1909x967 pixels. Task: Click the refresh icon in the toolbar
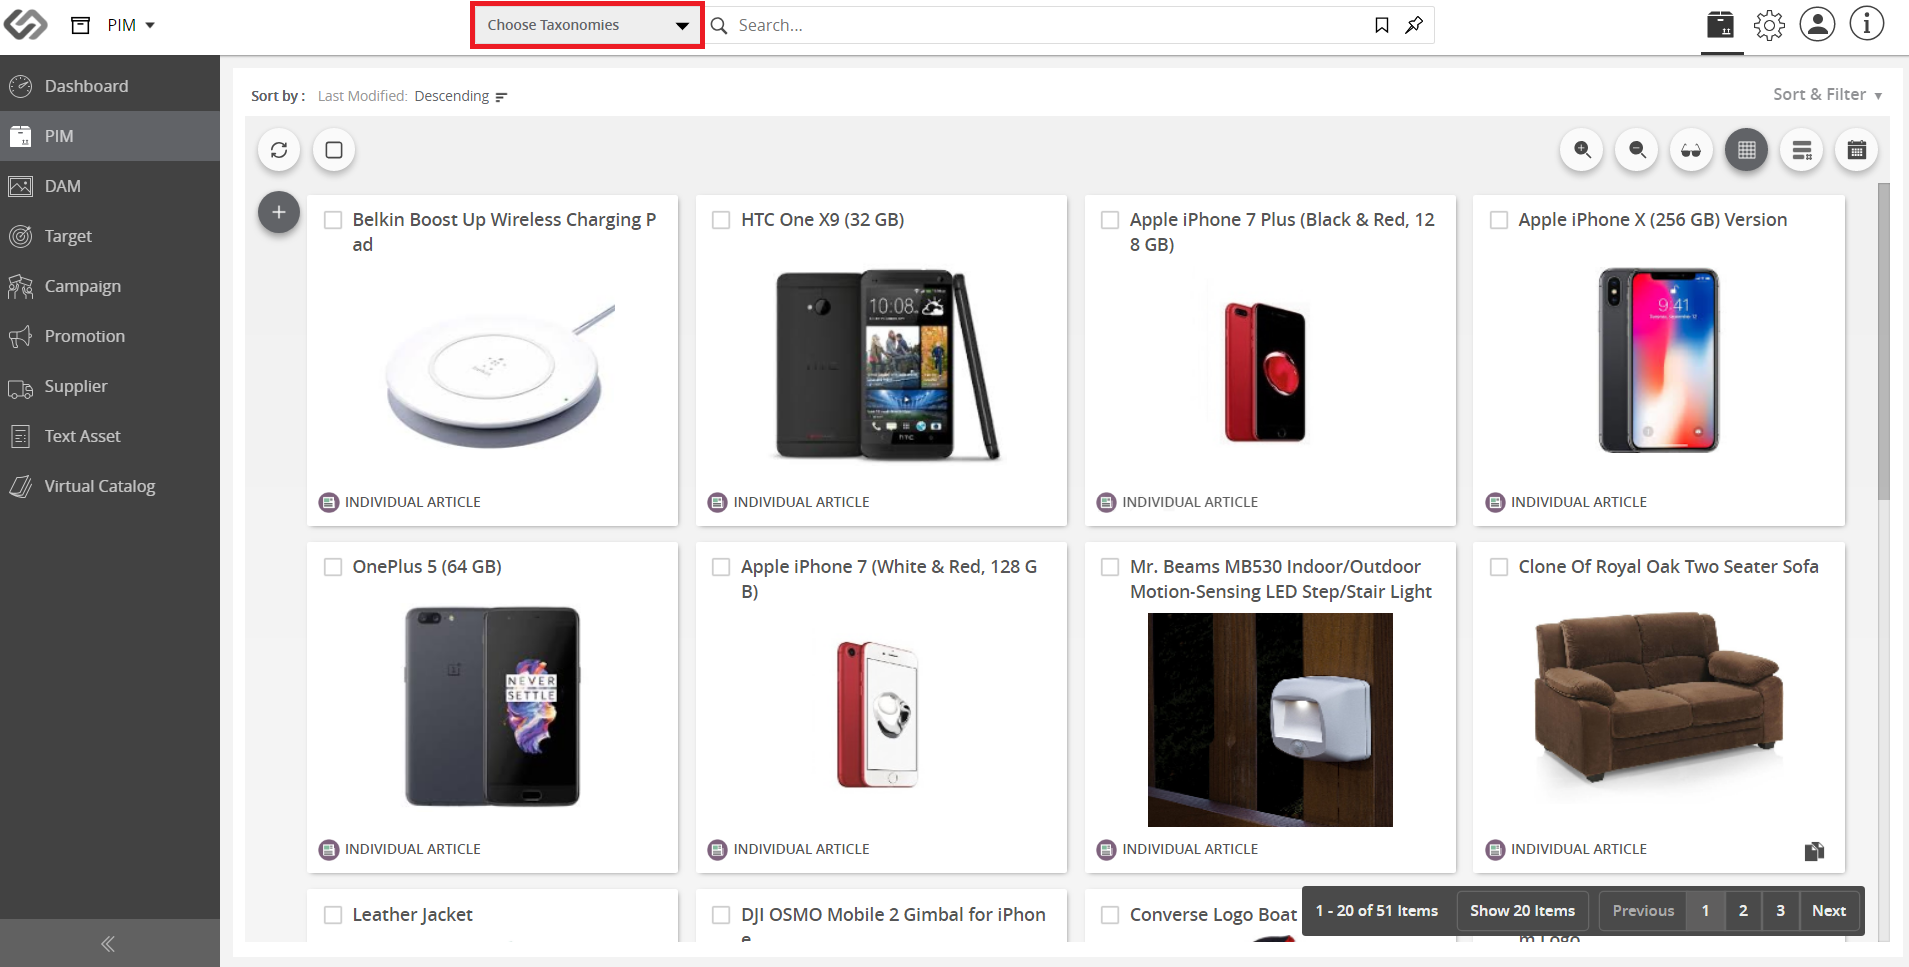[279, 150]
